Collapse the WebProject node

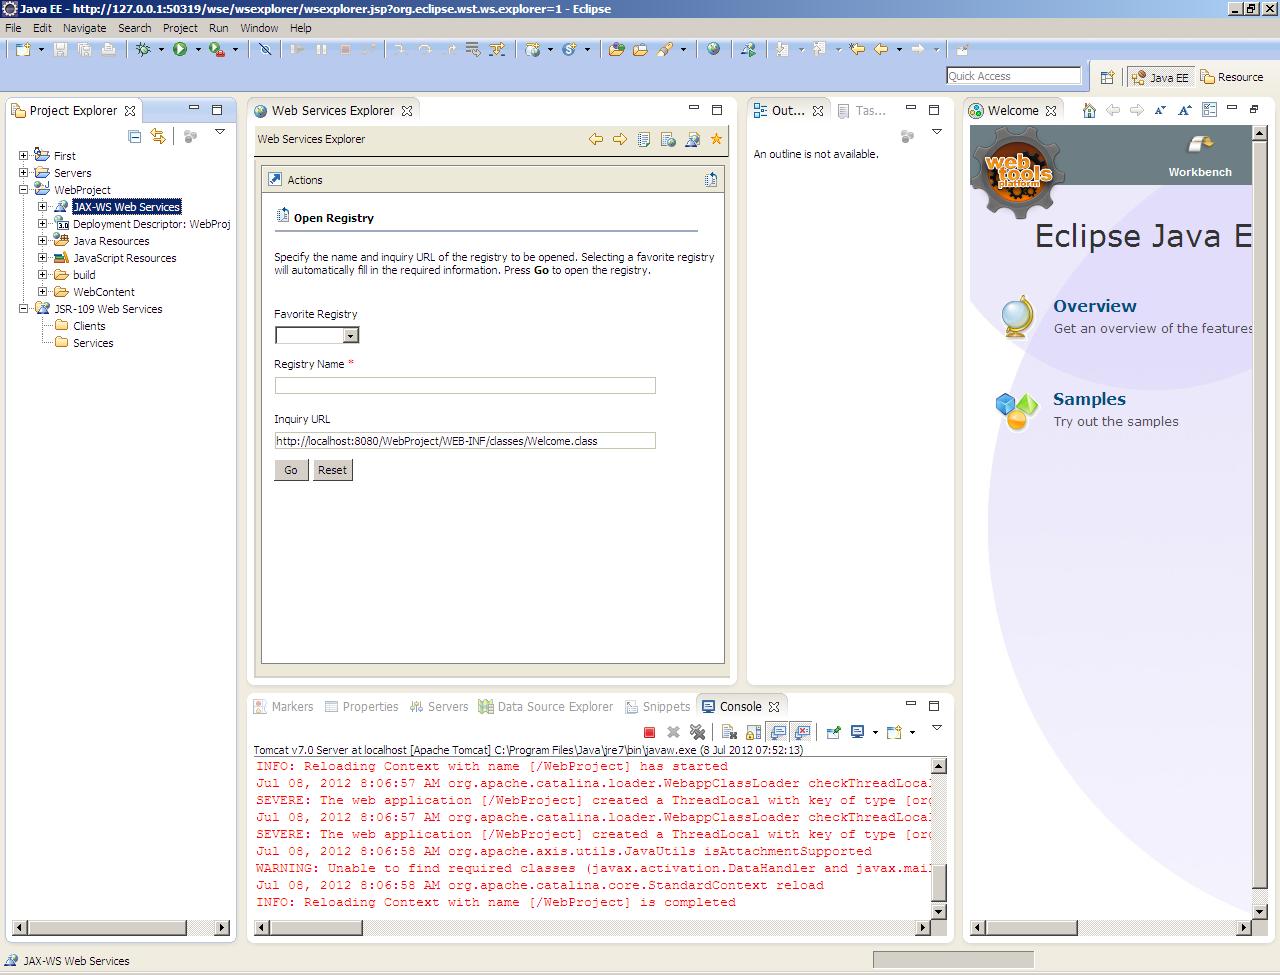[24, 190]
